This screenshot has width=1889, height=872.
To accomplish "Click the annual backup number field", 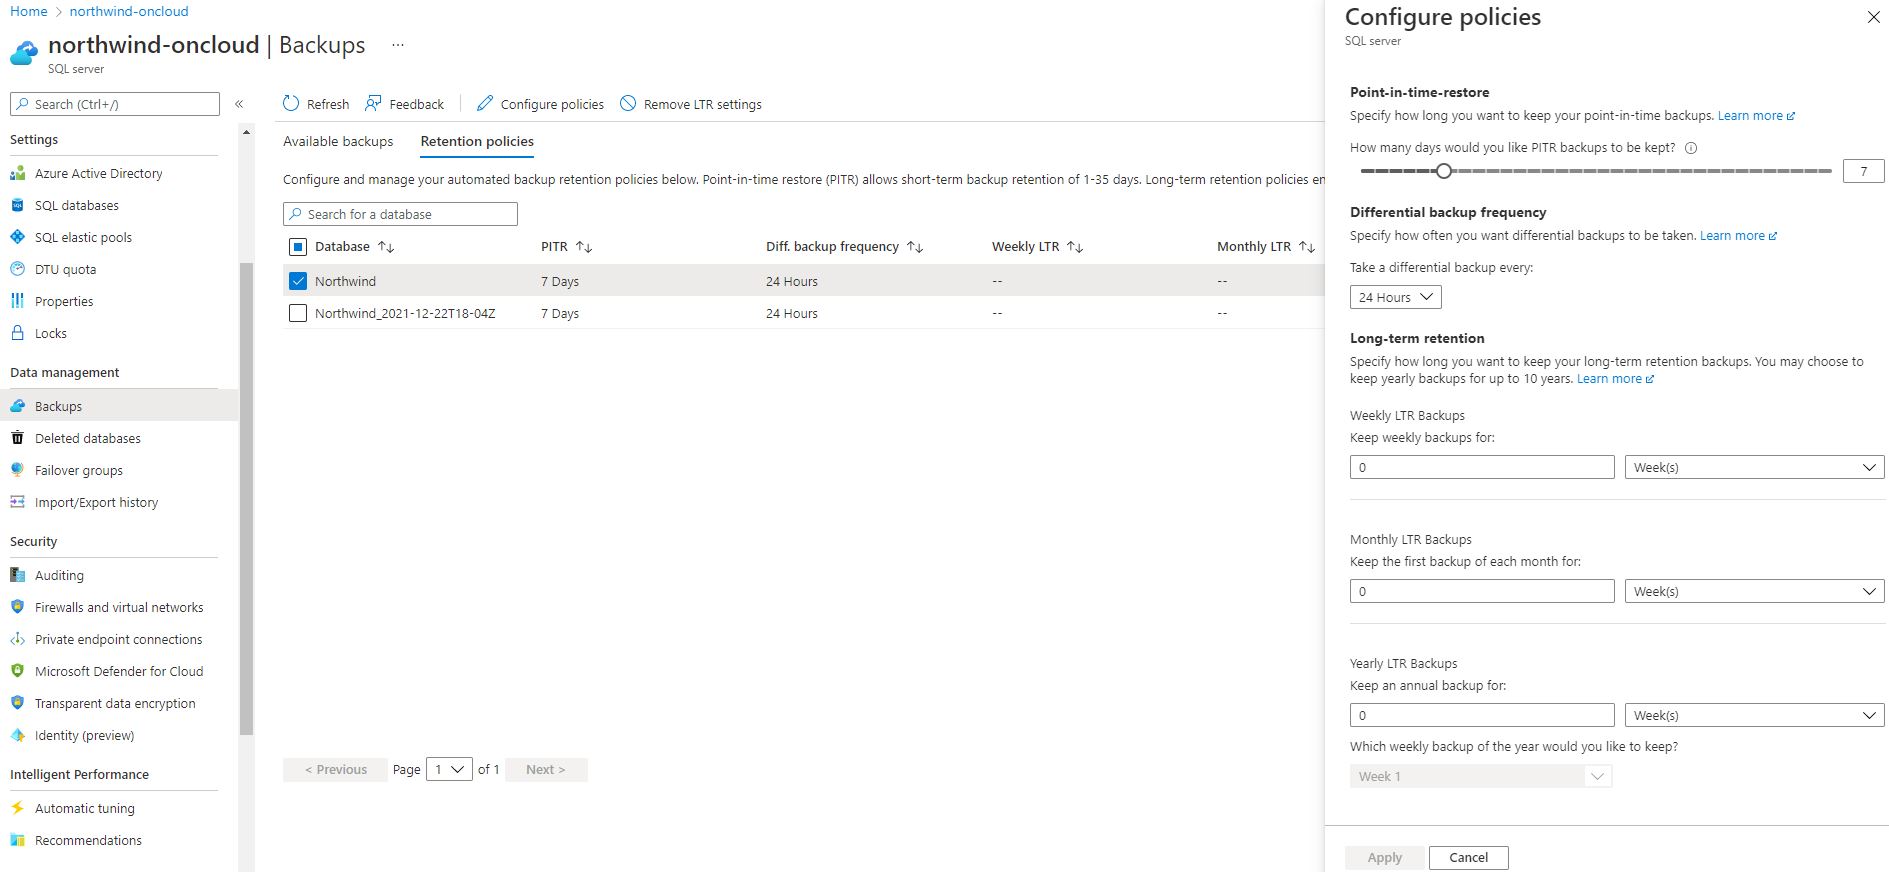I will [1482, 715].
